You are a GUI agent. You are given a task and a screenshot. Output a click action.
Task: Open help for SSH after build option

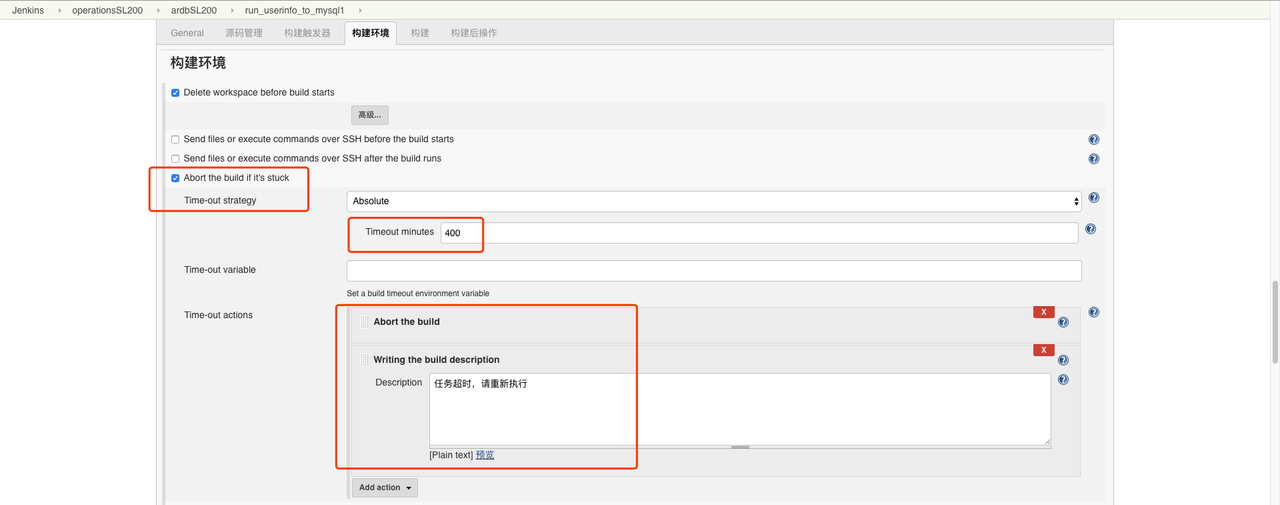tap(1094, 159)
